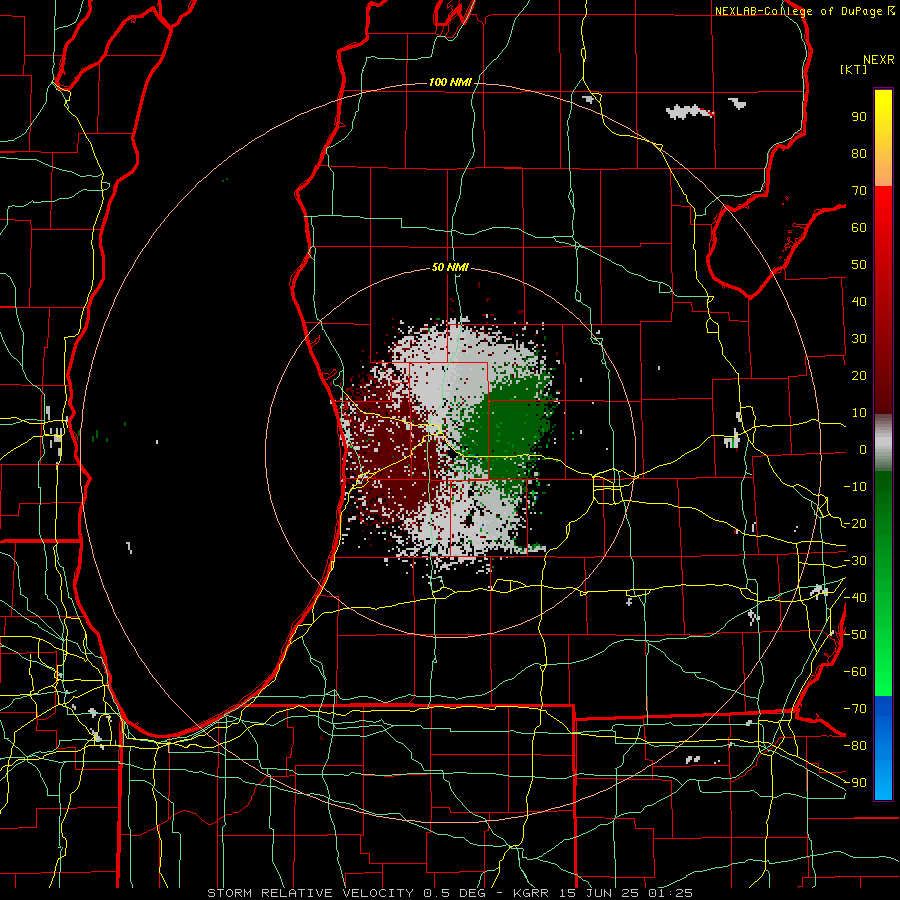The height and width of the screenshot is (900, 900).
Task: Select the gray near-zero segment of the color bar
Action: pos(883,445)
